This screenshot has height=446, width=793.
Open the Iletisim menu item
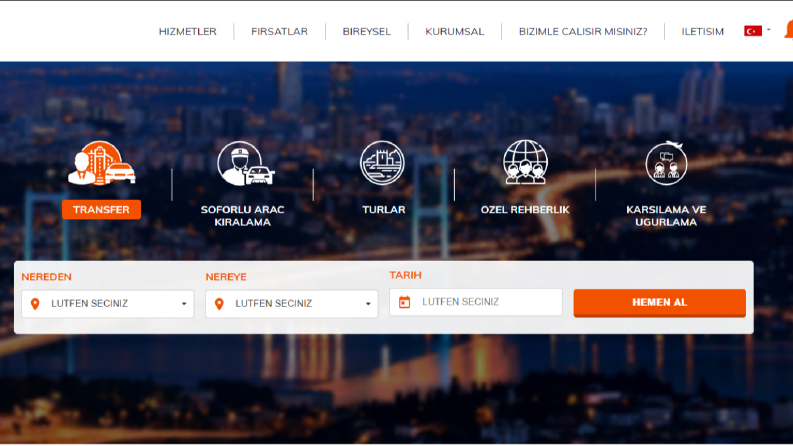click(702, 31)
